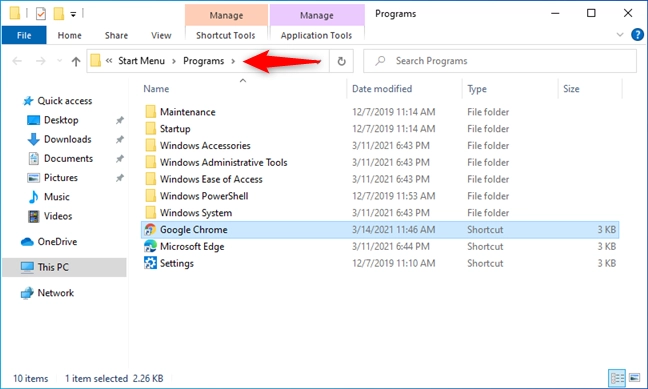Sort by Date modified column

(382, 89)
